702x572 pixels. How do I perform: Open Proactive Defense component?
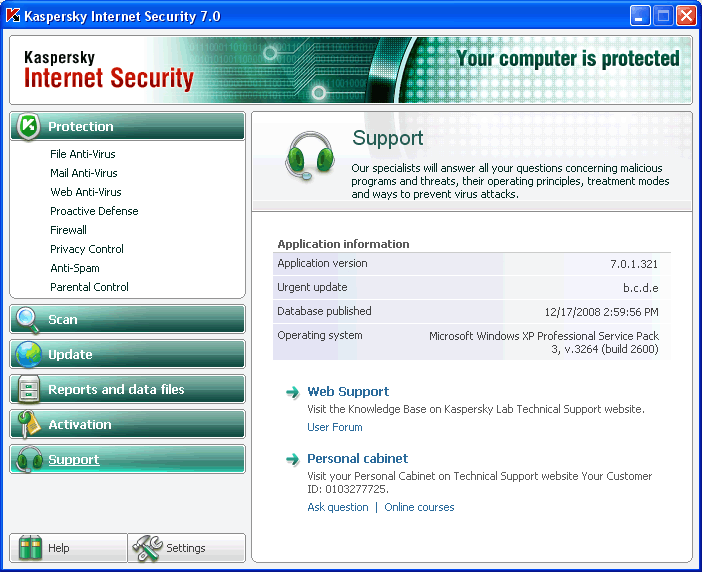94,211
